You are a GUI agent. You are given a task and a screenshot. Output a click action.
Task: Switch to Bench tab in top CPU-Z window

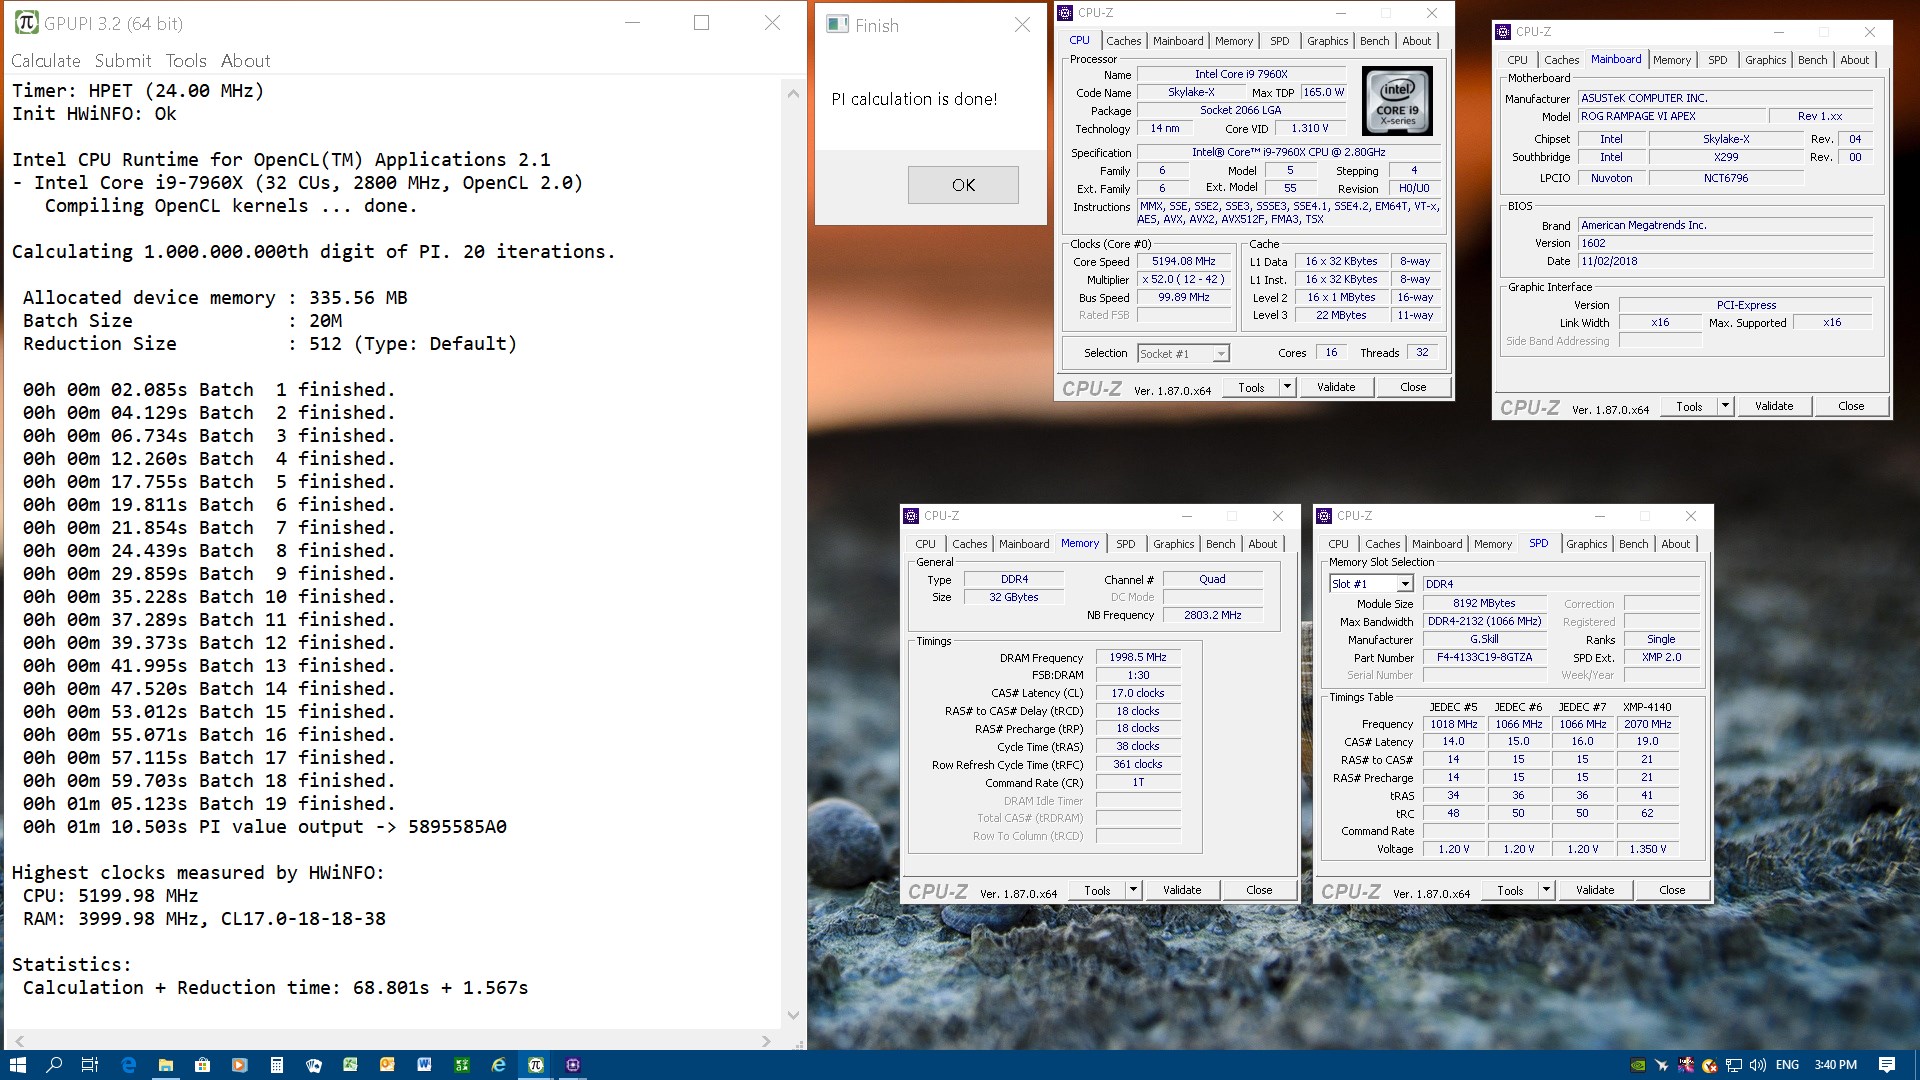click(x=1374, y=41)
